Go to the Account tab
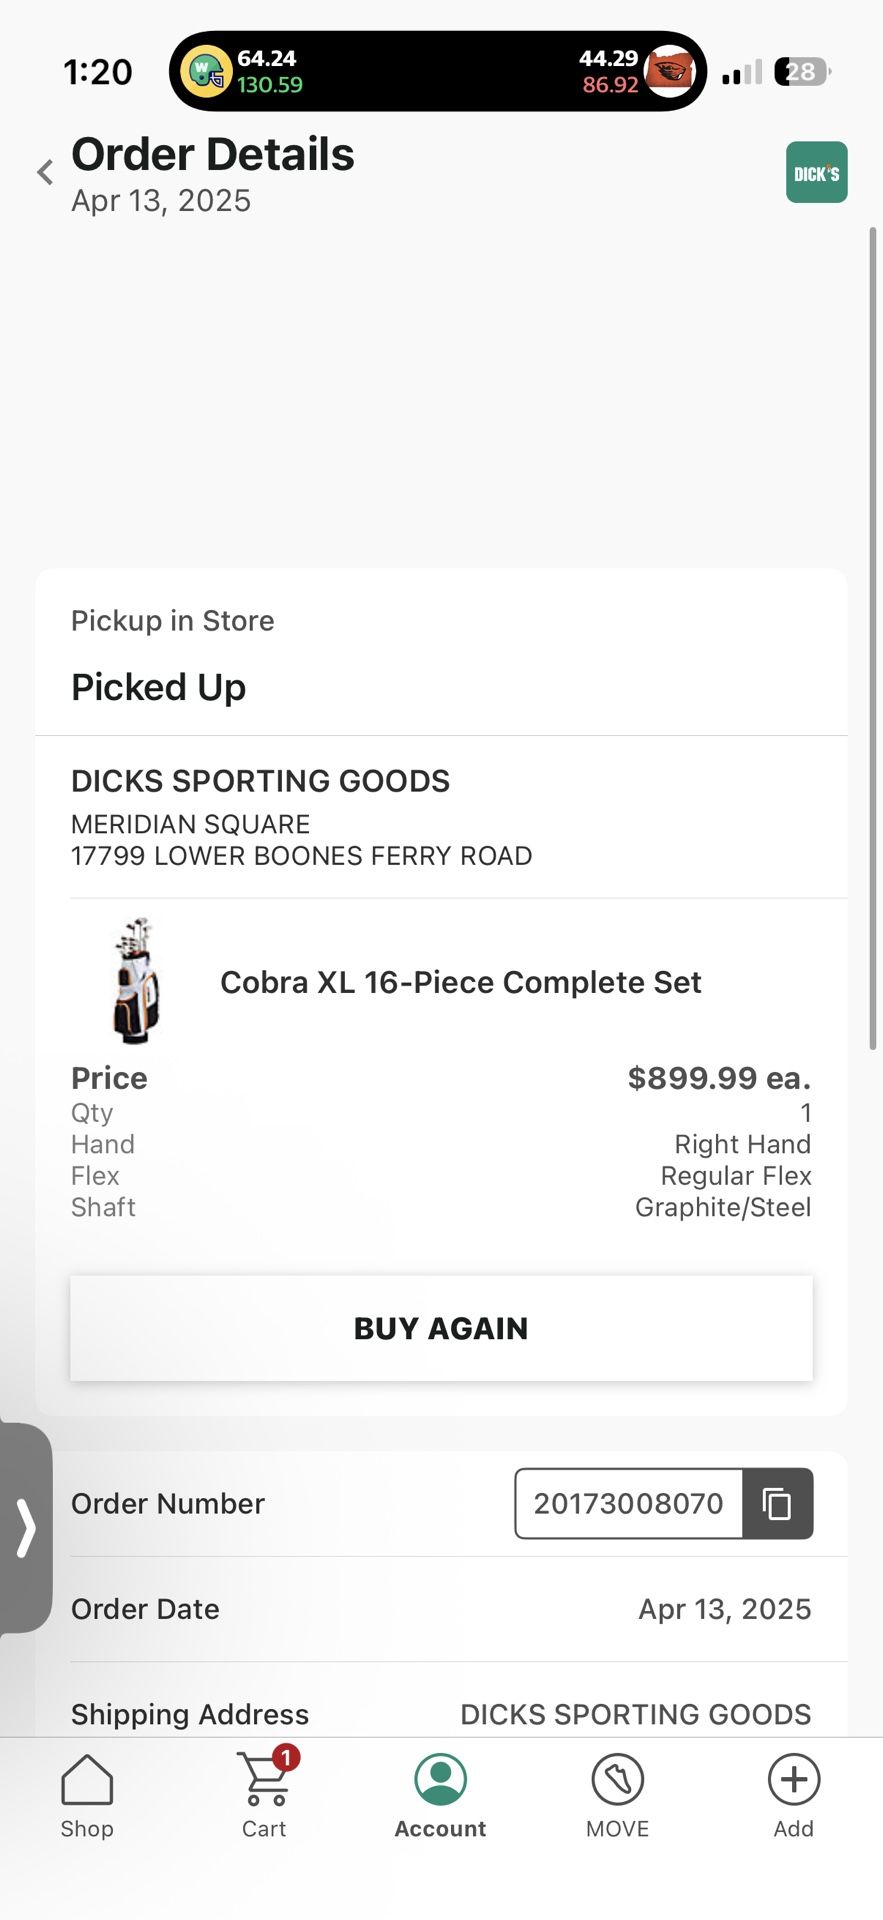 440,1796
